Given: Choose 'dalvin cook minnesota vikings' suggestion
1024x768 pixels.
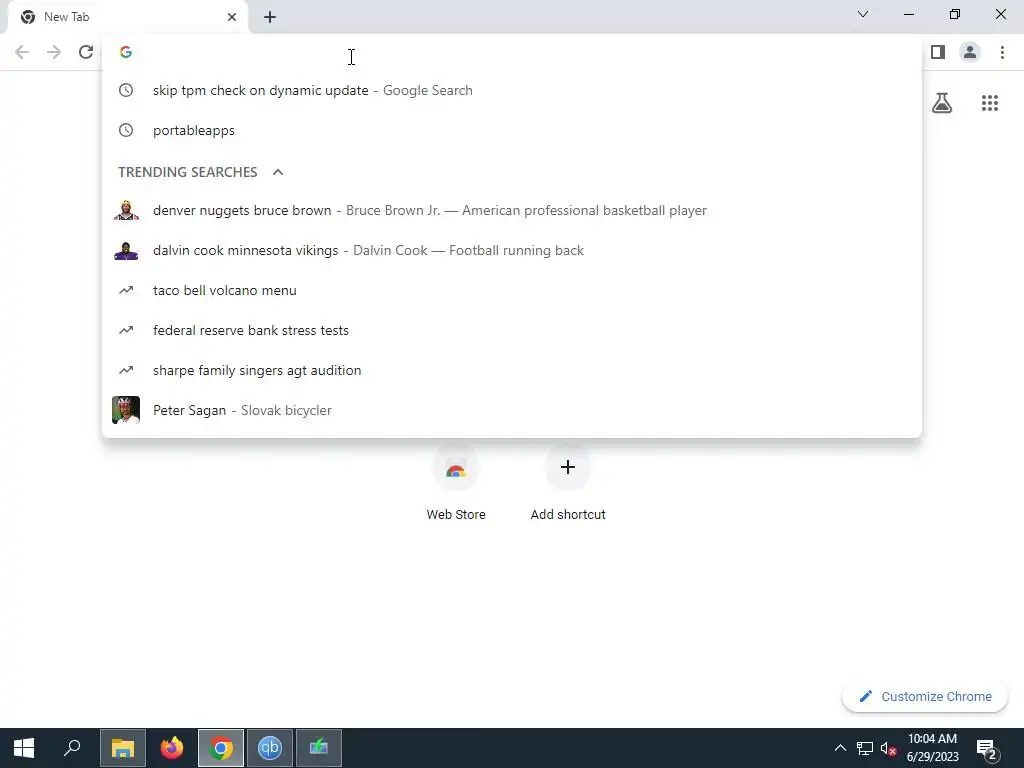Looking at the screenshot, I should (512, 250).
